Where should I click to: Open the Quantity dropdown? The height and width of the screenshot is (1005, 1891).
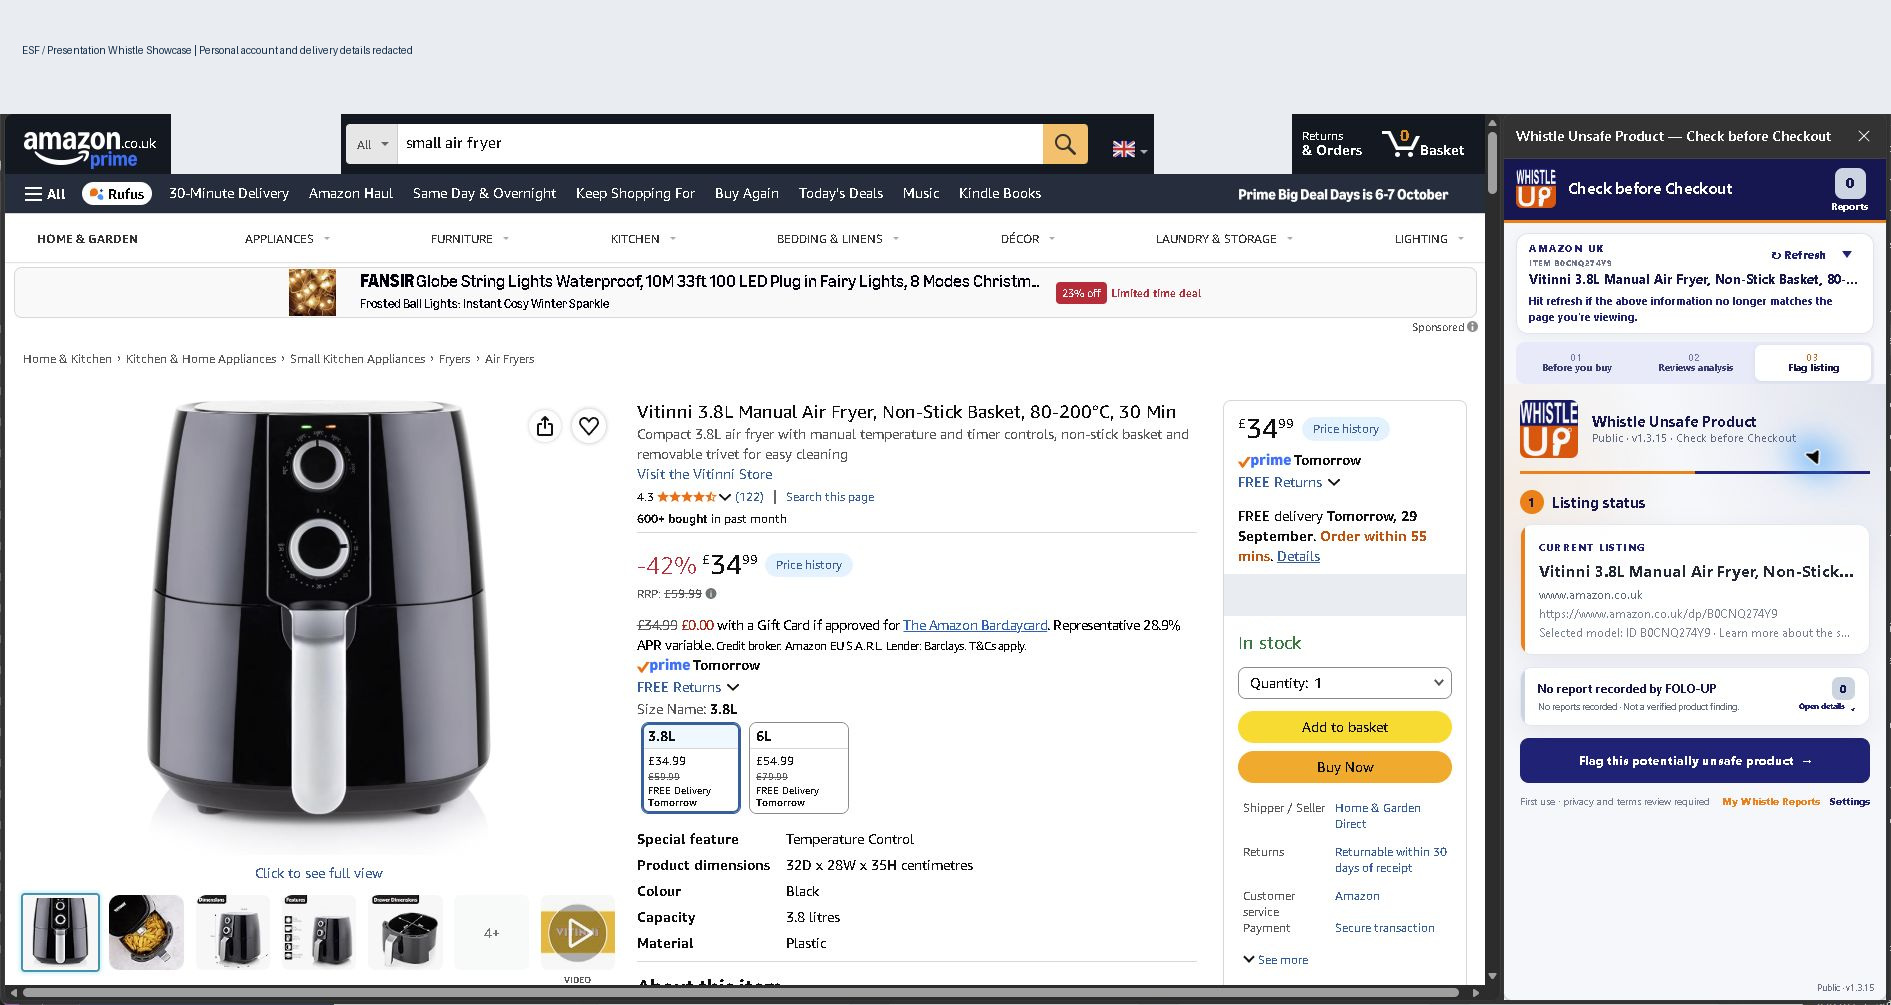(x=1344, y=683)
